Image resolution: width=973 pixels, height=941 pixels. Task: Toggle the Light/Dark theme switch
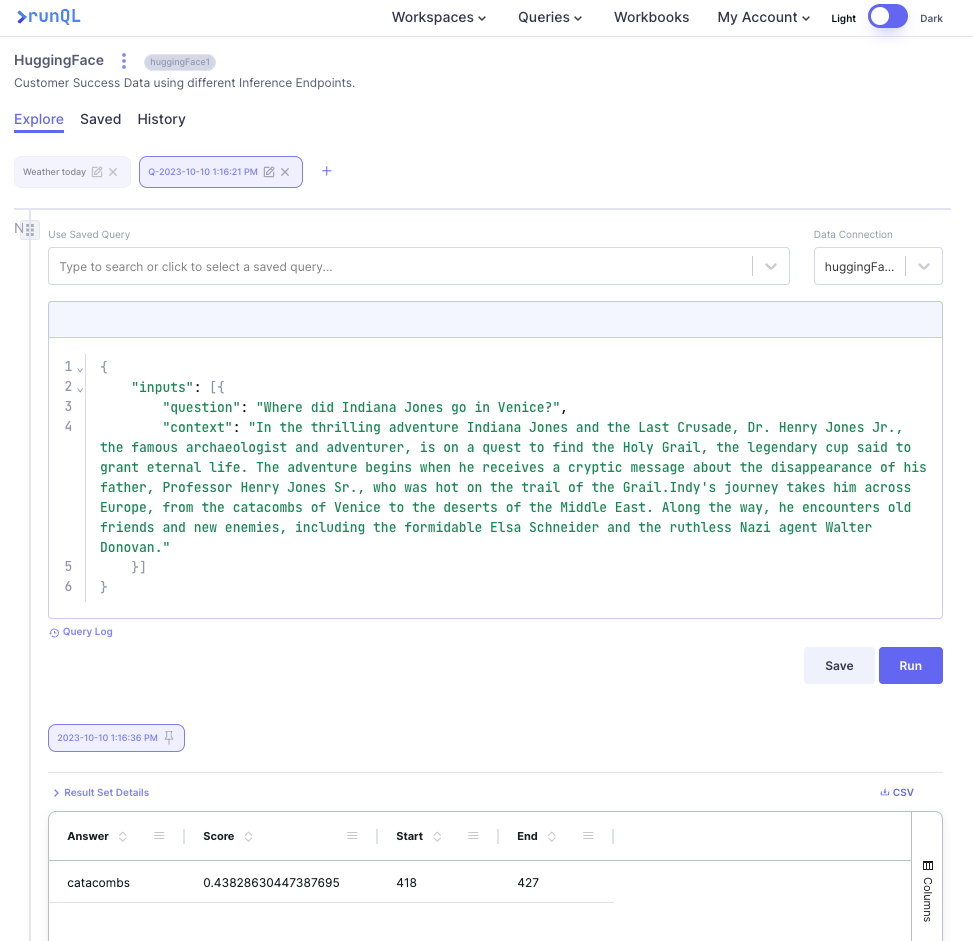point(887,17)
